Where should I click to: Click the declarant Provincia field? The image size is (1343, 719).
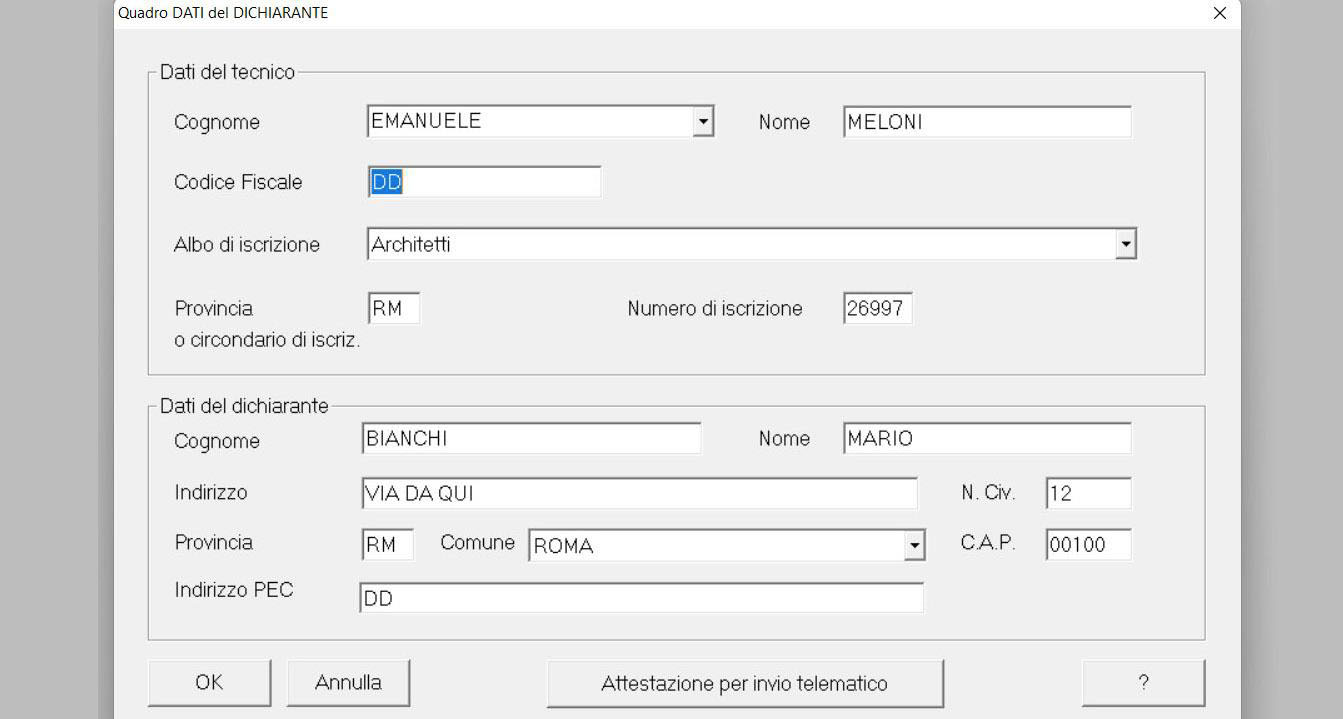387,546
